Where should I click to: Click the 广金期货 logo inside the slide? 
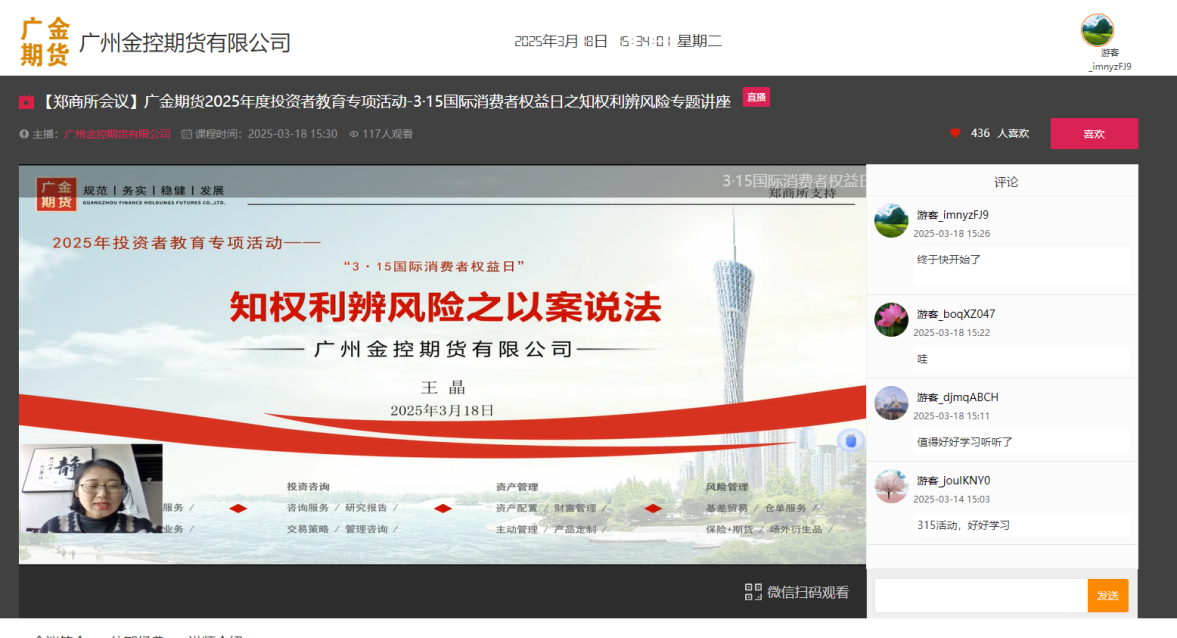click(x=56, y=194)
